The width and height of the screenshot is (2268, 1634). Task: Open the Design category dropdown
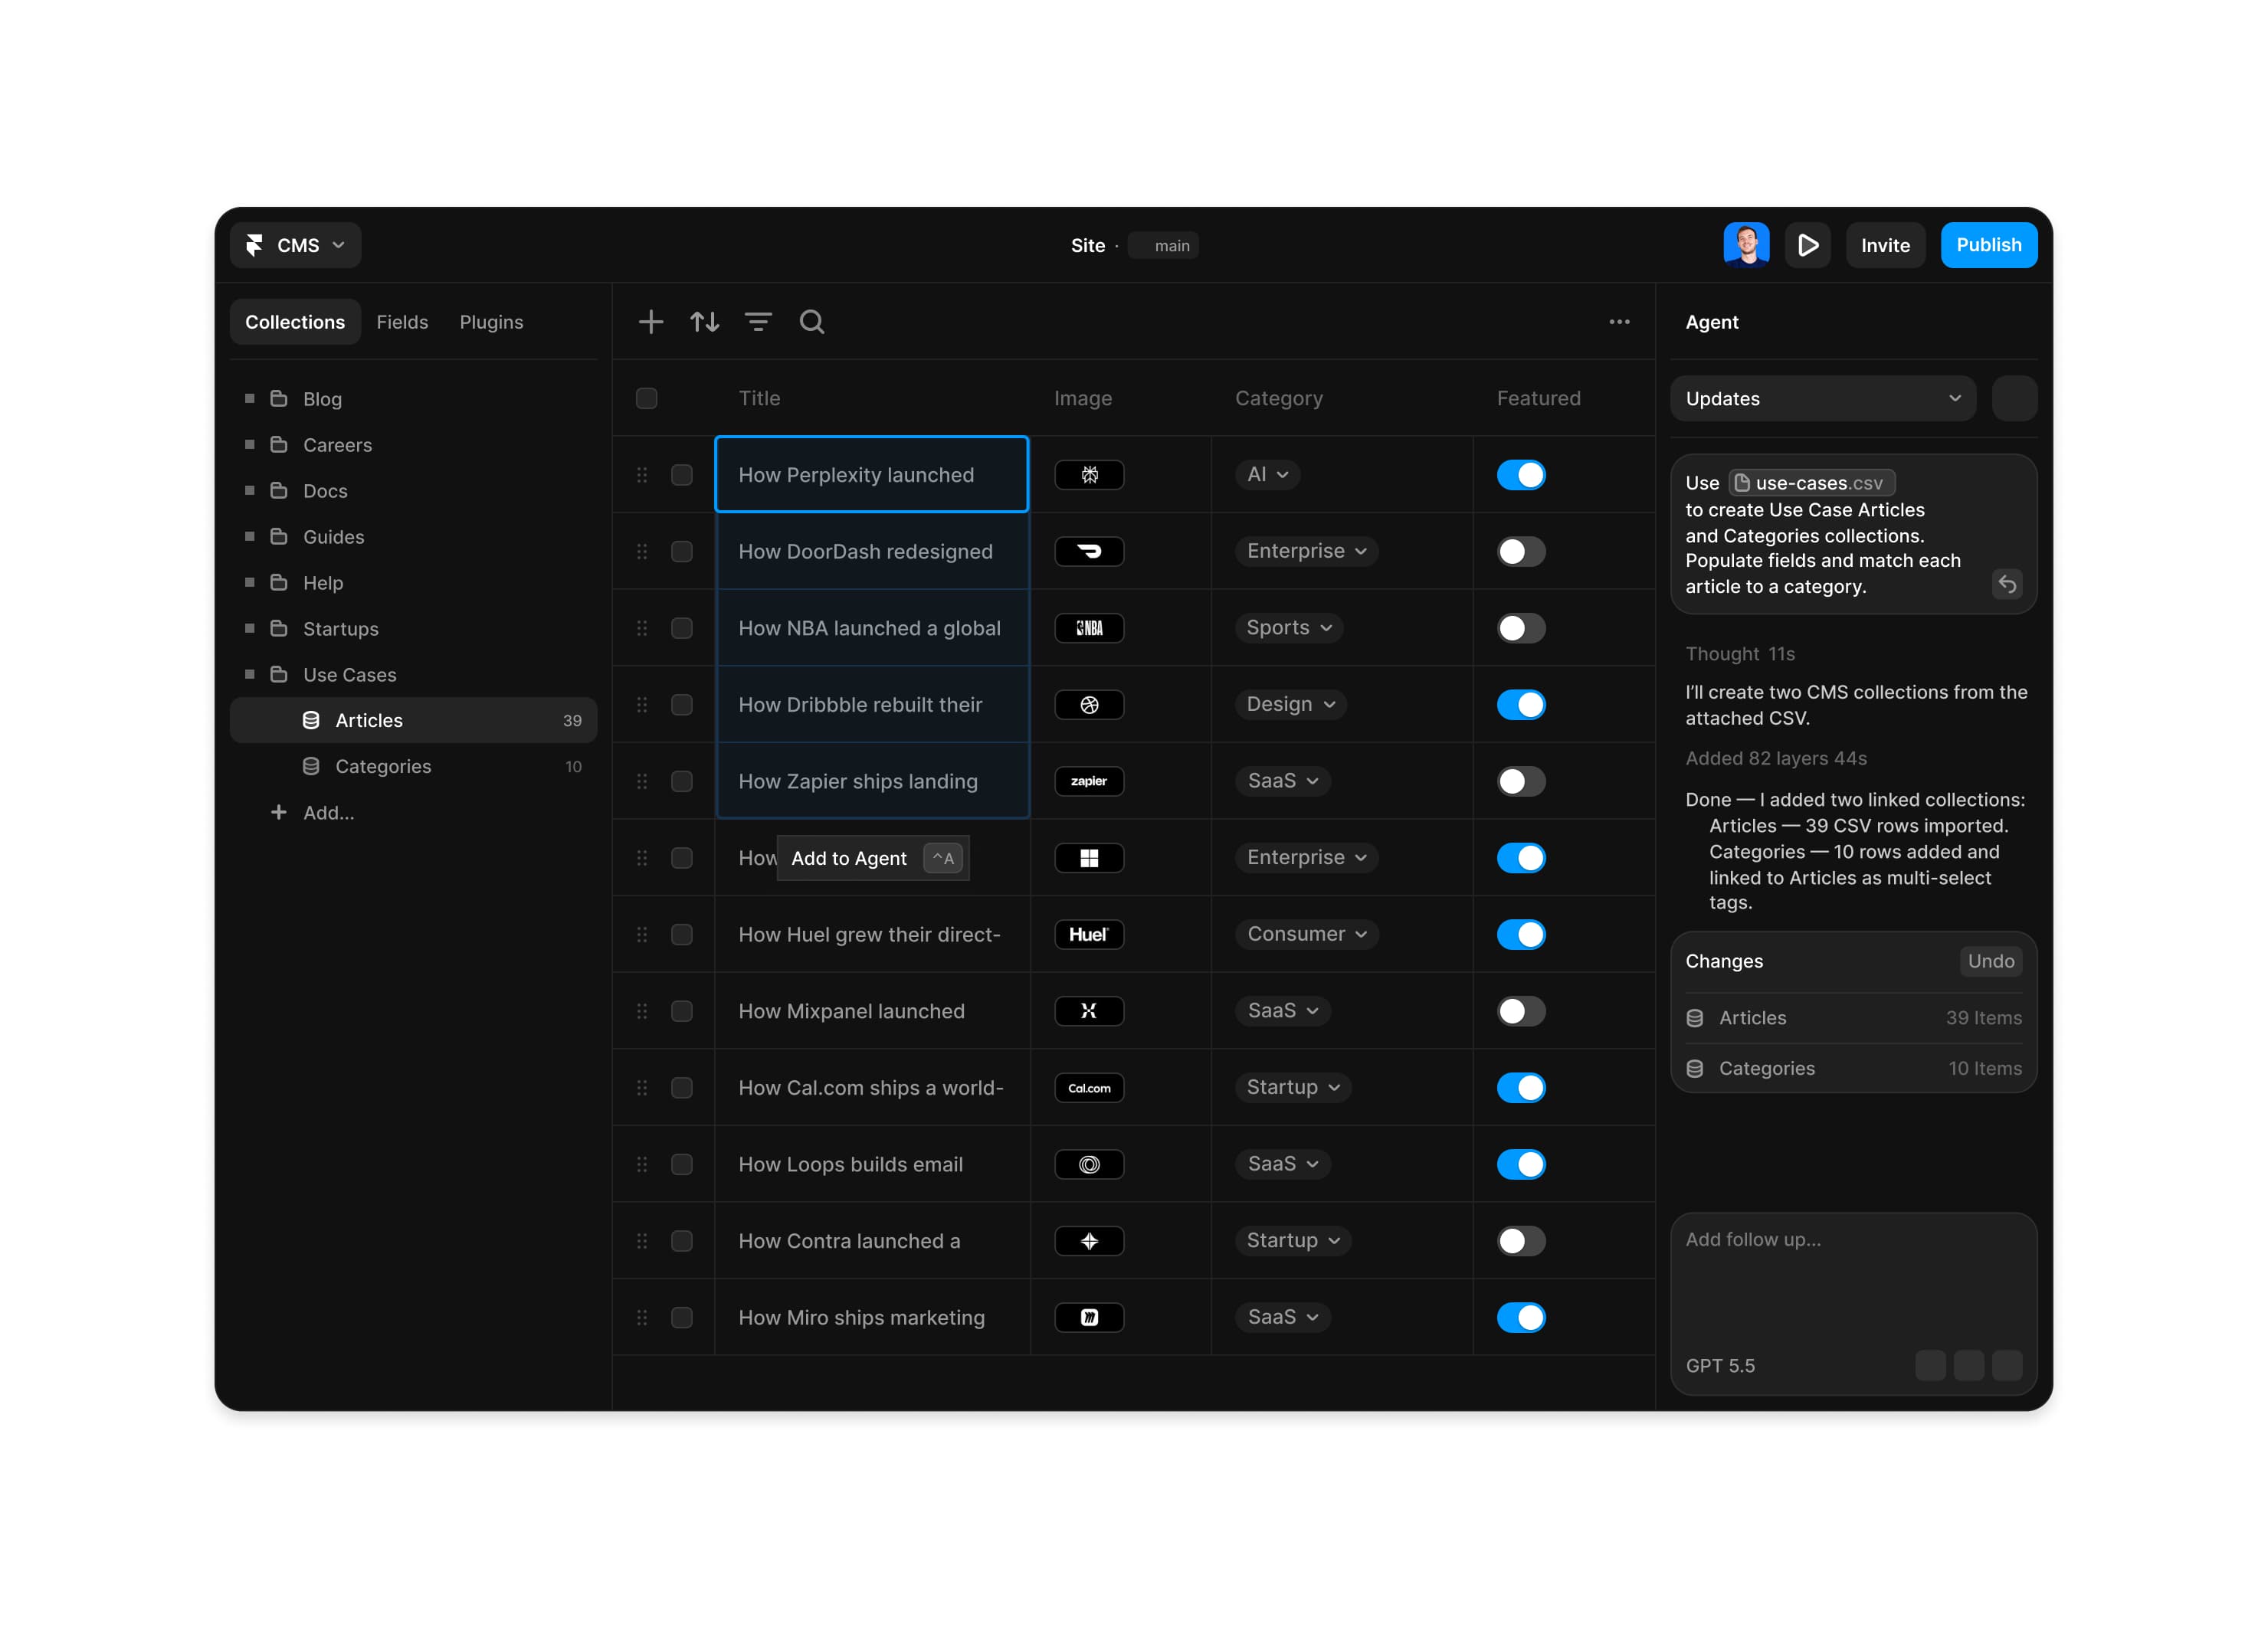pos(1290,705)
